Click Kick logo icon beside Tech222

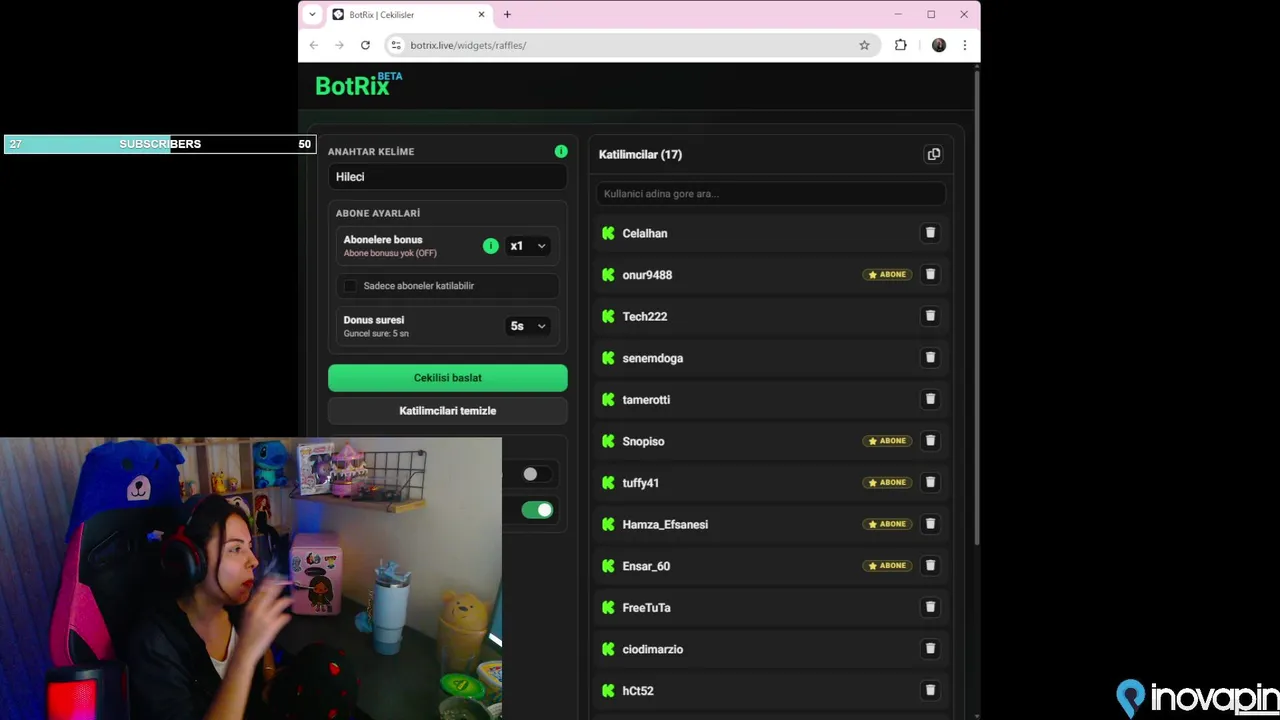pyautogui.click(x=608, y=316)
